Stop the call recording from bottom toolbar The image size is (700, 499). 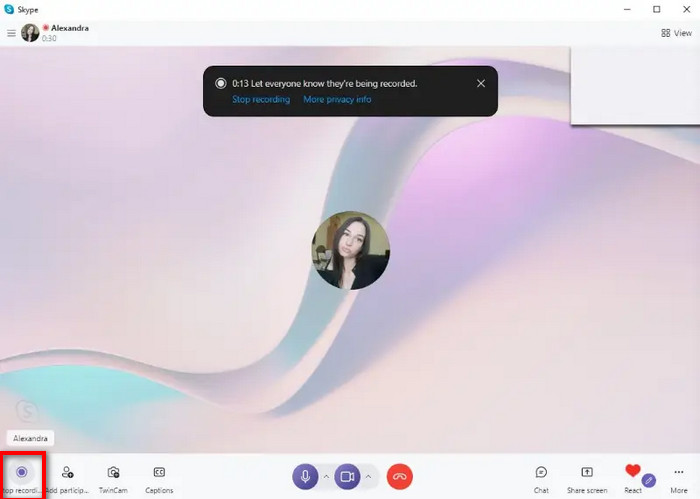pos(22,473)
